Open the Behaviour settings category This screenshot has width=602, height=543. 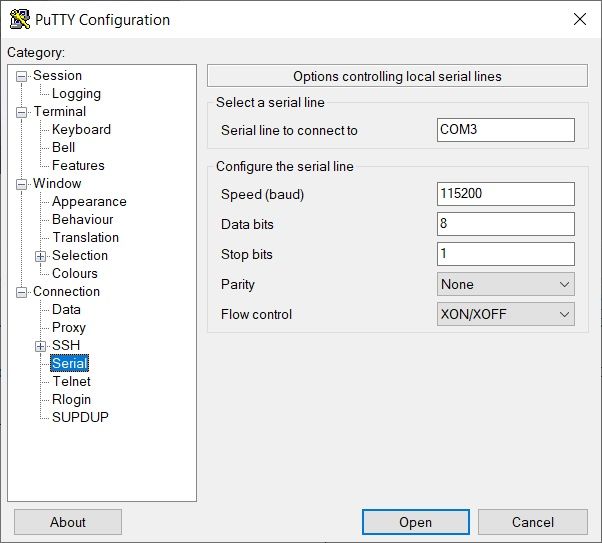(83, 219)
